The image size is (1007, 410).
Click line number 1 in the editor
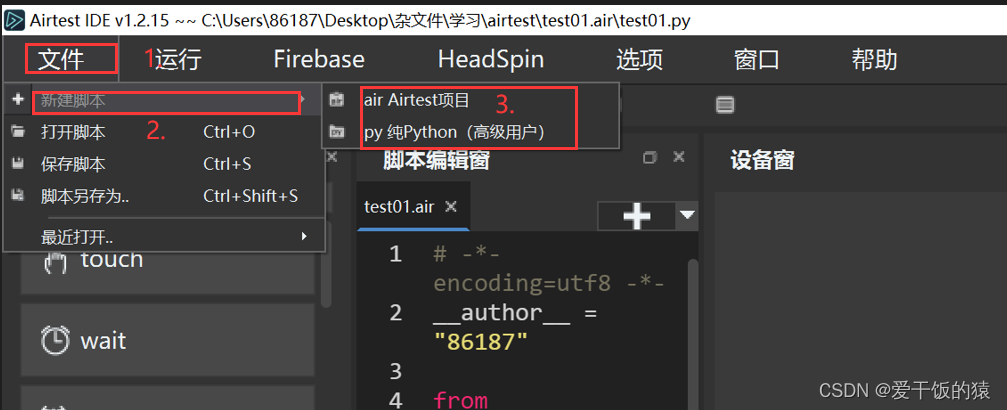(396, 254)
